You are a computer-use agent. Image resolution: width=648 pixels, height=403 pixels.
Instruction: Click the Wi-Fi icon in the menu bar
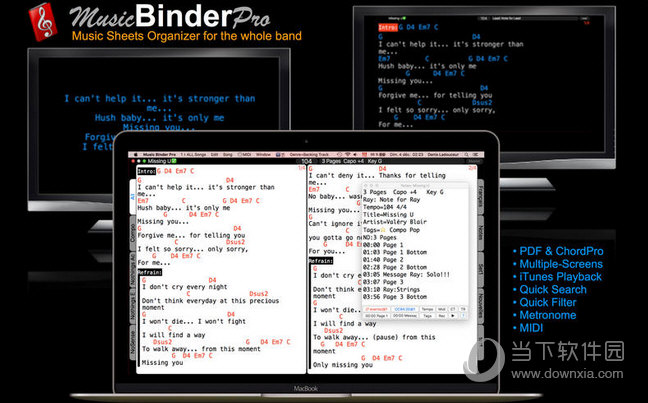click(348, 154)
